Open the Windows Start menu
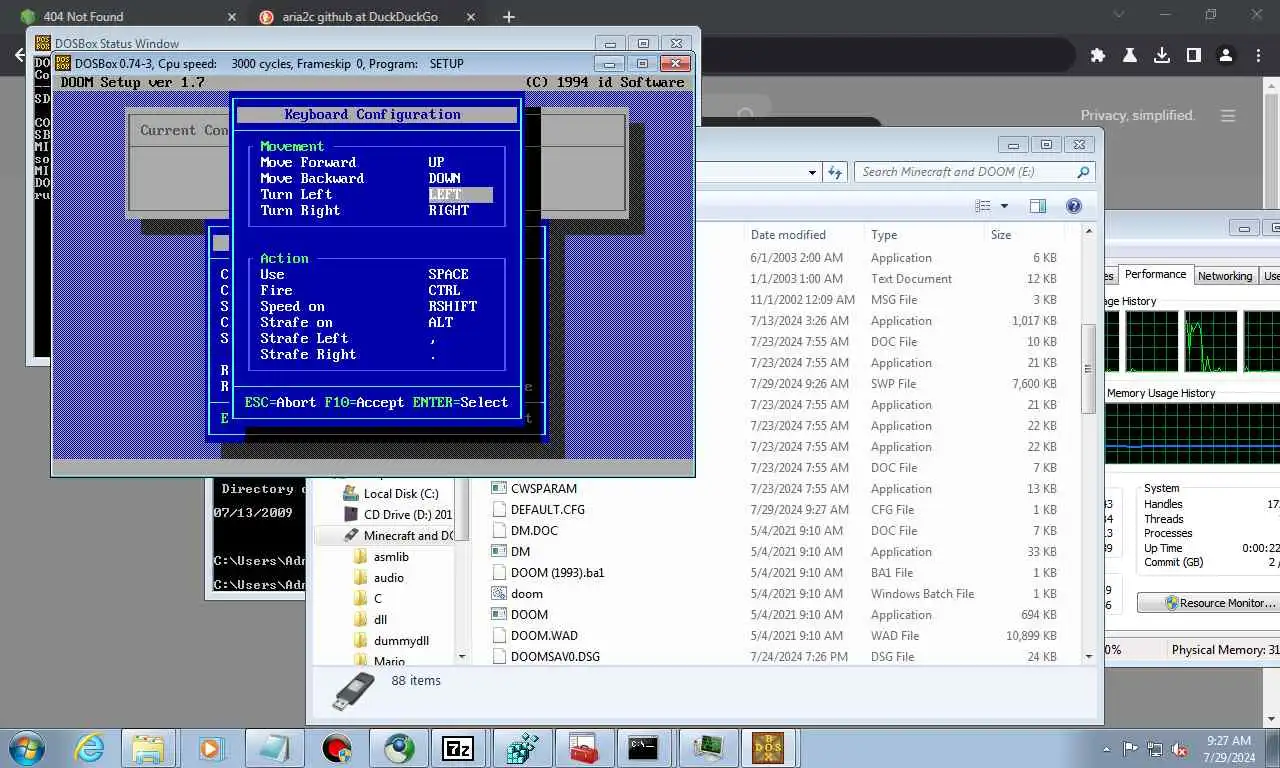Screen dimensions: 1280x768 pyautogui.click(x=26, y=747)
